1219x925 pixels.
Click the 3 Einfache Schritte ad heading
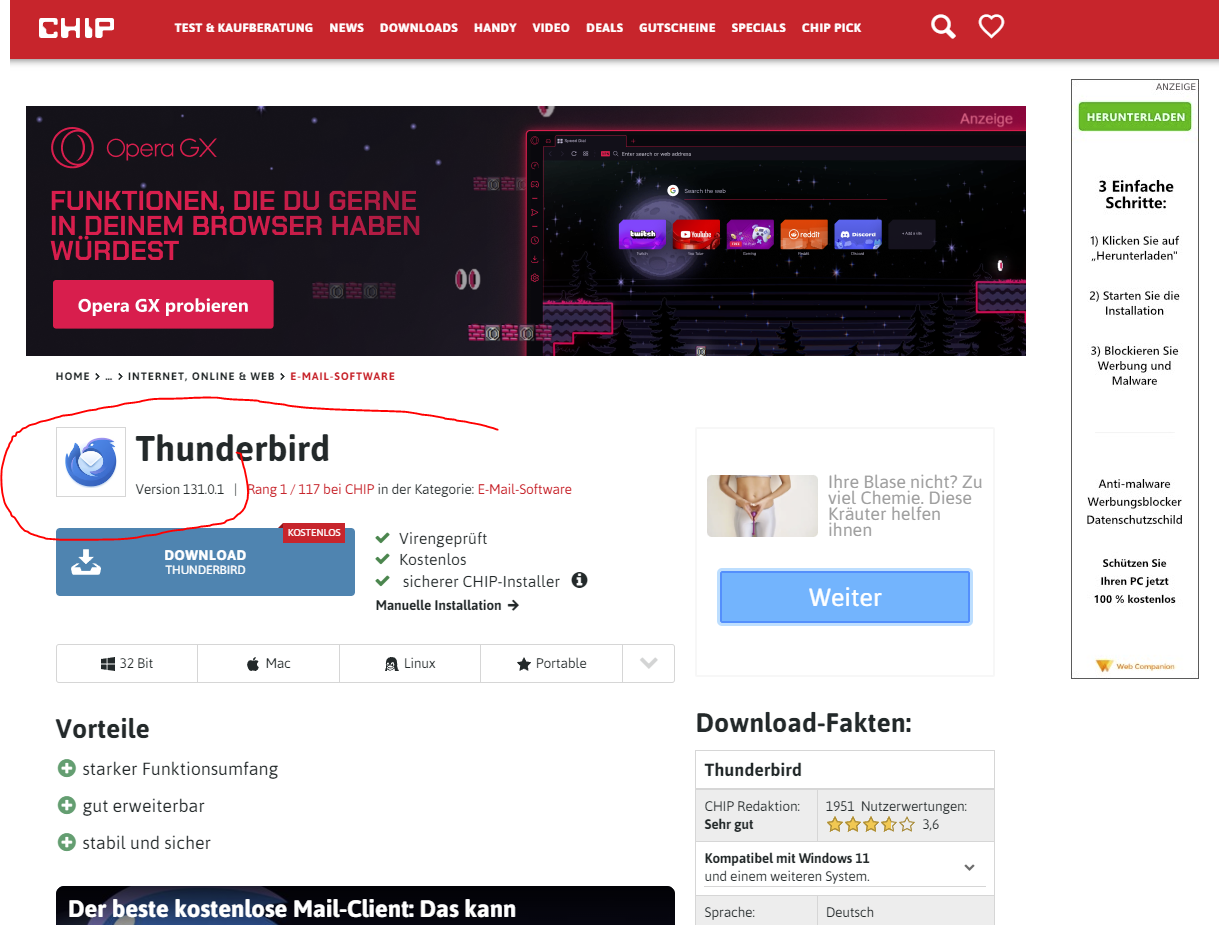pyautogui.click(x=1135, y=194)
